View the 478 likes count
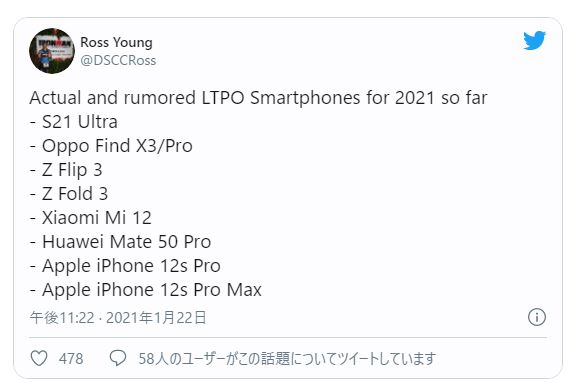588x392 pixels. click(71, 359)
